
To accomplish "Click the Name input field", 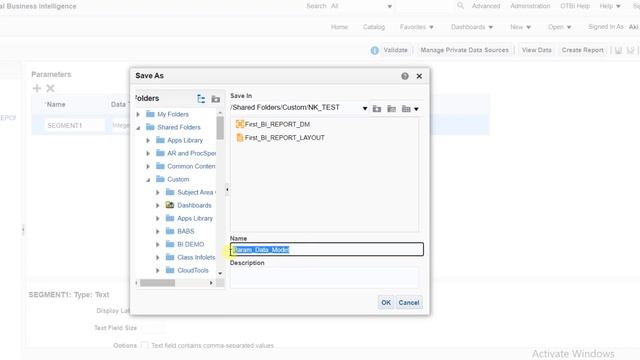I will [x=327, y=249].
